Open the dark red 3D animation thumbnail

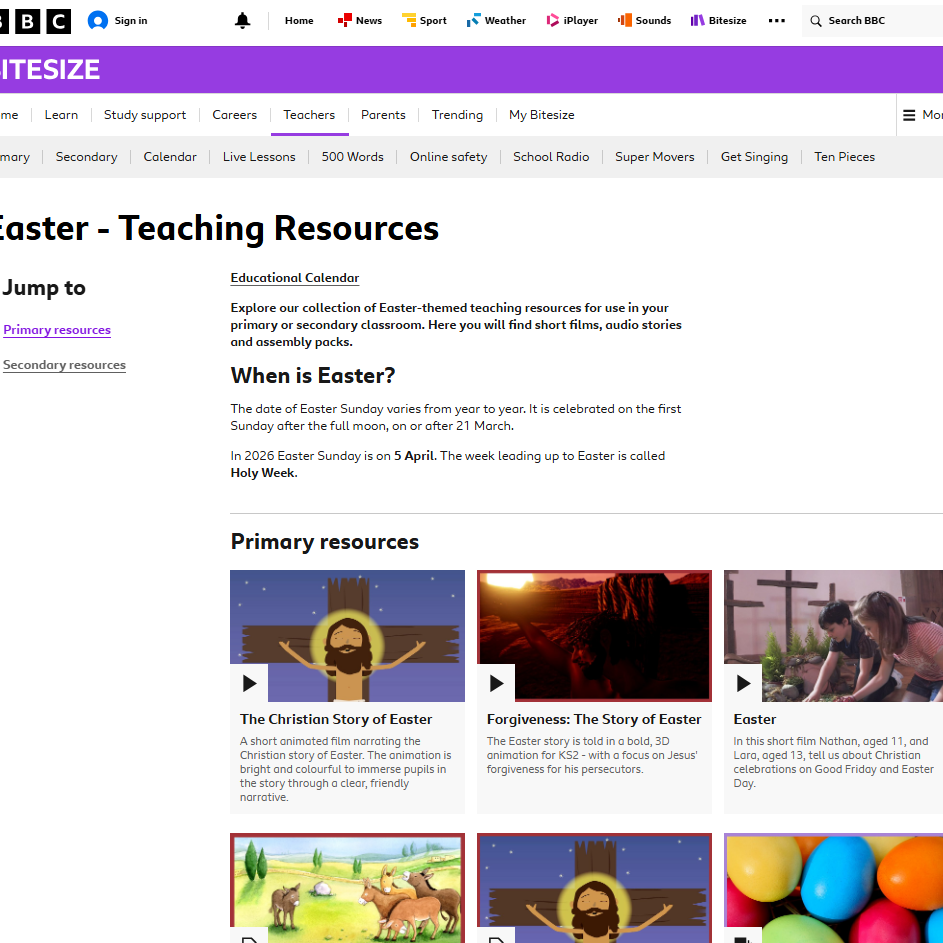tap(594, 636)
